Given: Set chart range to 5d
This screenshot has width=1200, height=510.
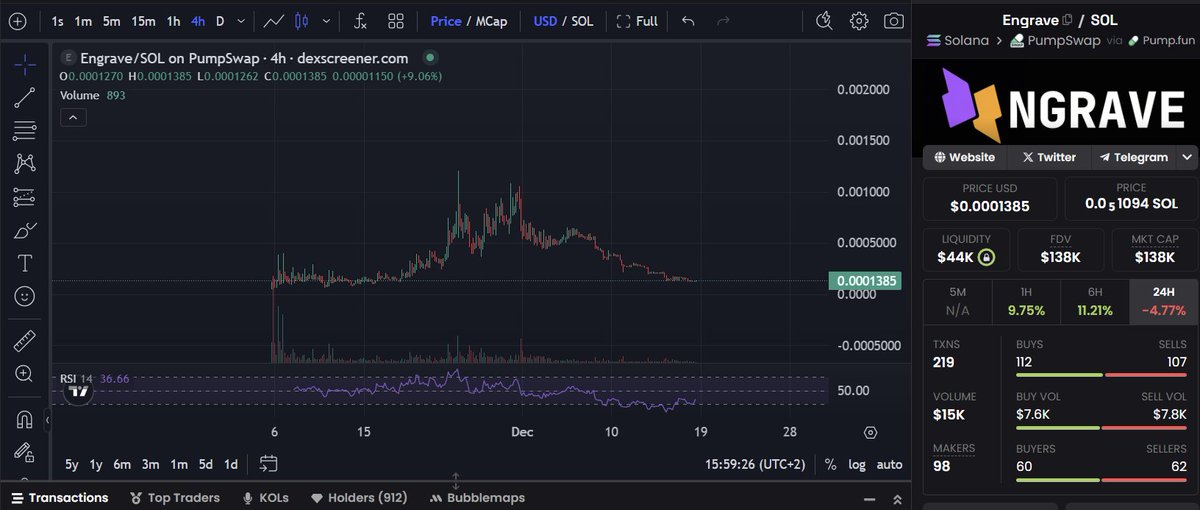Looking at the screenshot, I should coord(204,465).
